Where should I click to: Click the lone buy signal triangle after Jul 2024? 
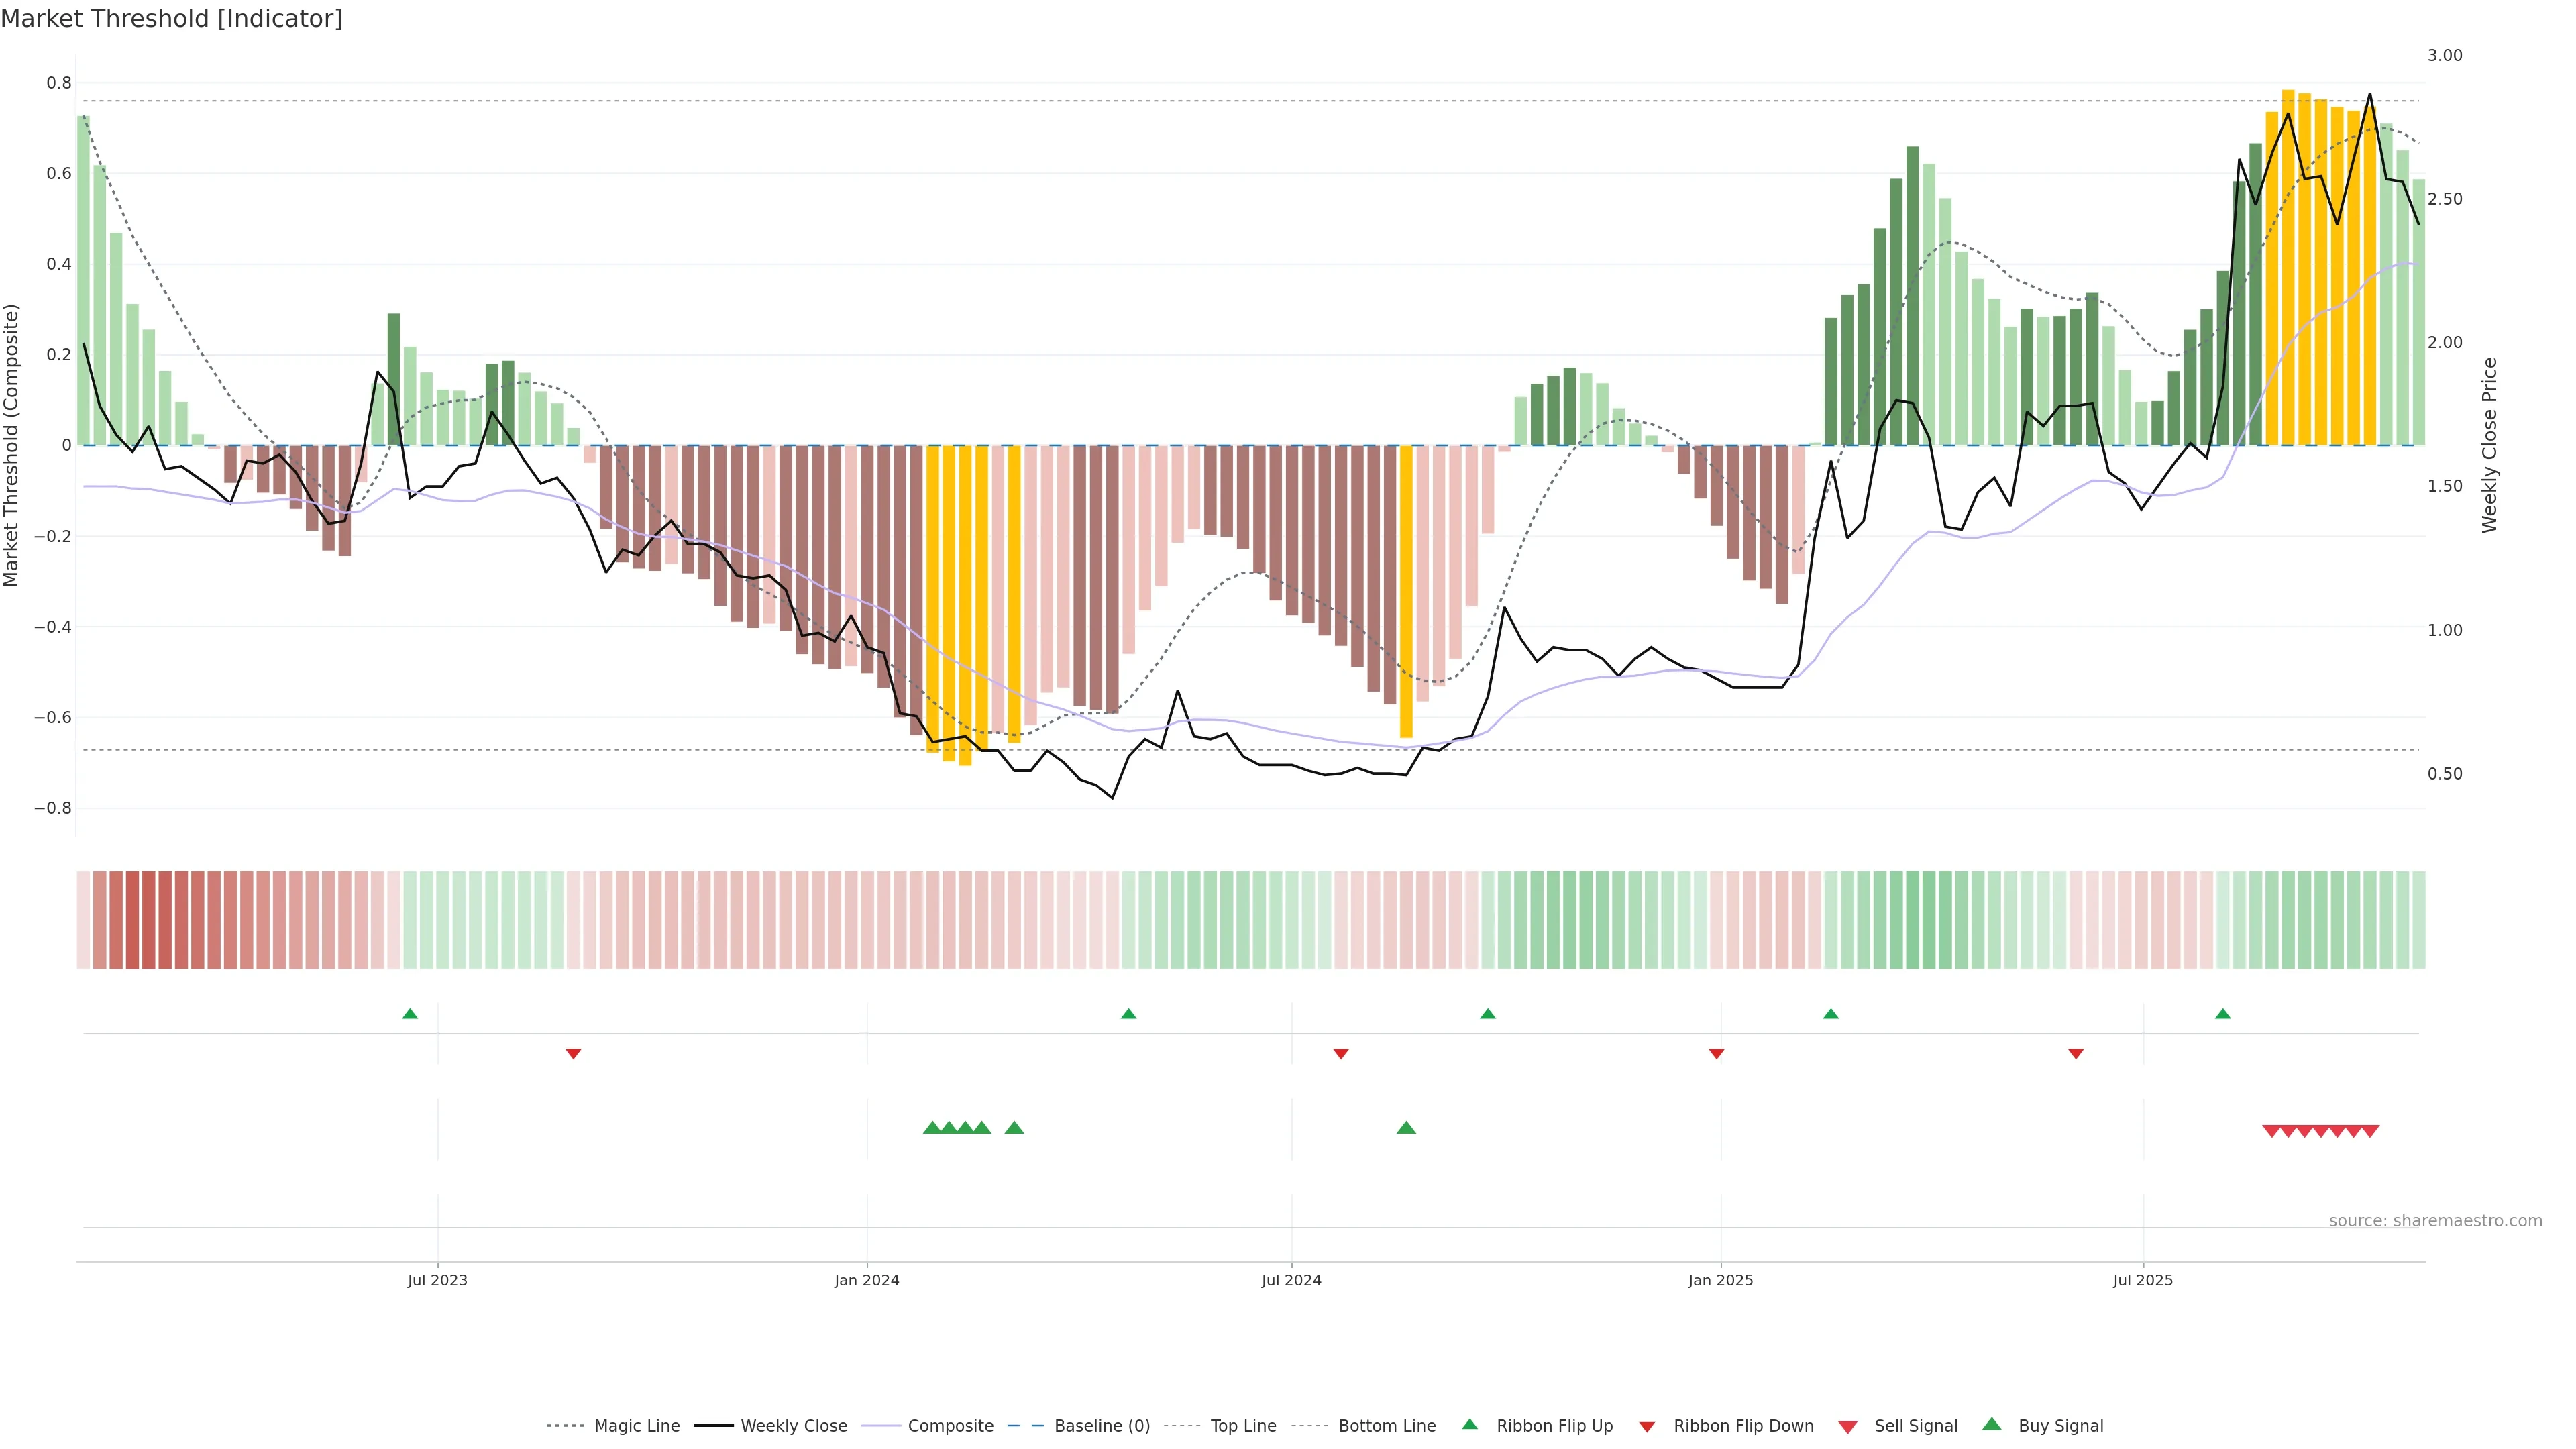(1406, 1128)
